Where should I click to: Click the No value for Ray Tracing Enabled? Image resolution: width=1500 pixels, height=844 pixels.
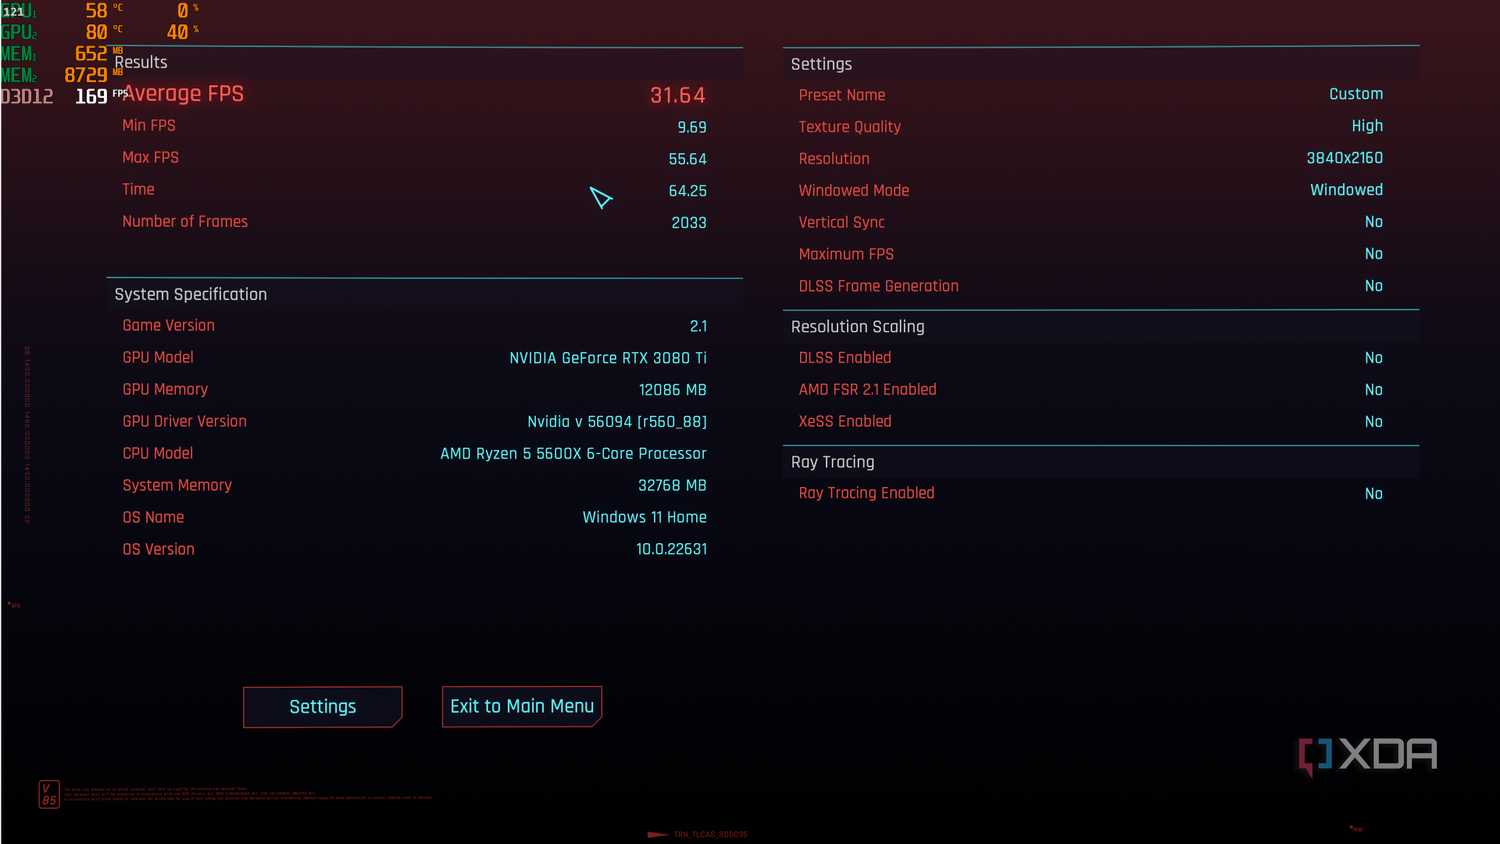click(x=1374, y=494)
